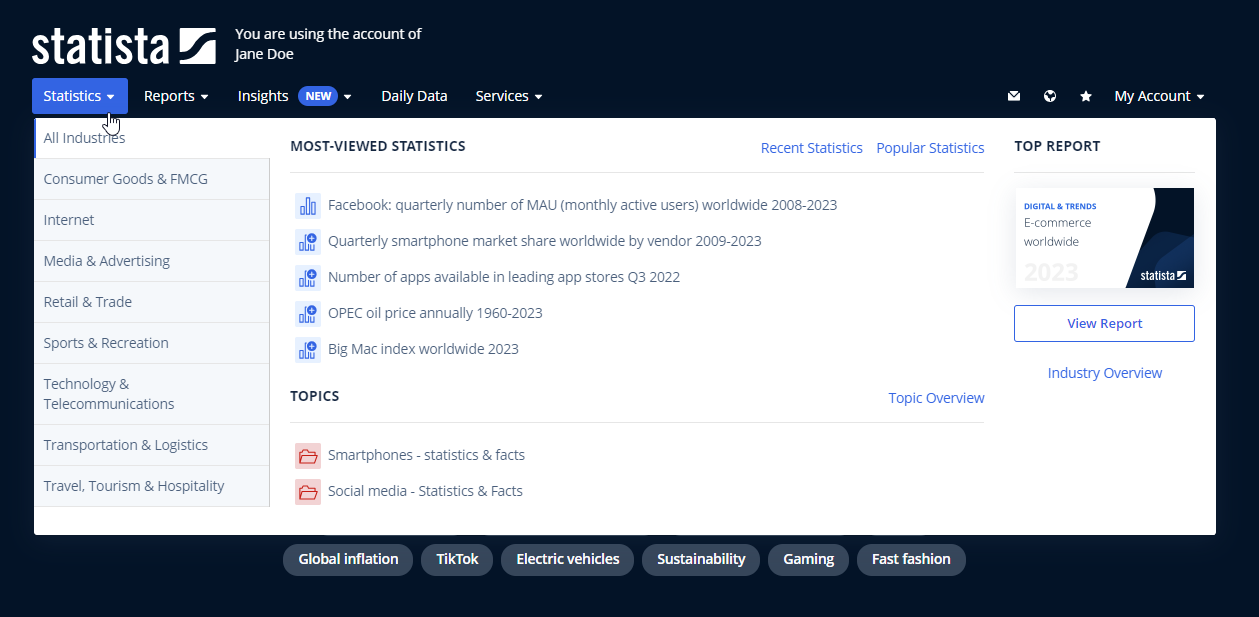Open Big Mac index worldwide 2023
The image size is (1259, 617).
click(423, 349)
